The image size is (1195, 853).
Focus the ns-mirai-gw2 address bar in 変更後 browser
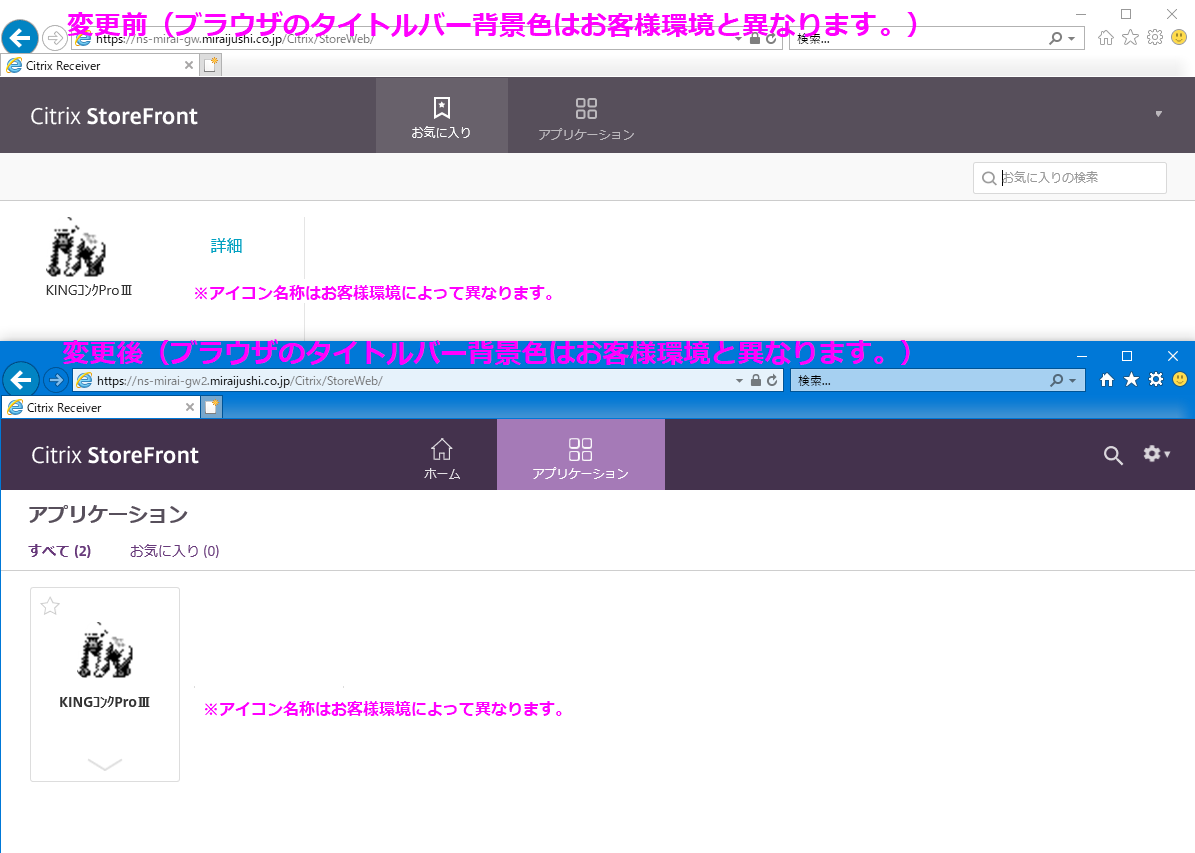tap(428, 380)
